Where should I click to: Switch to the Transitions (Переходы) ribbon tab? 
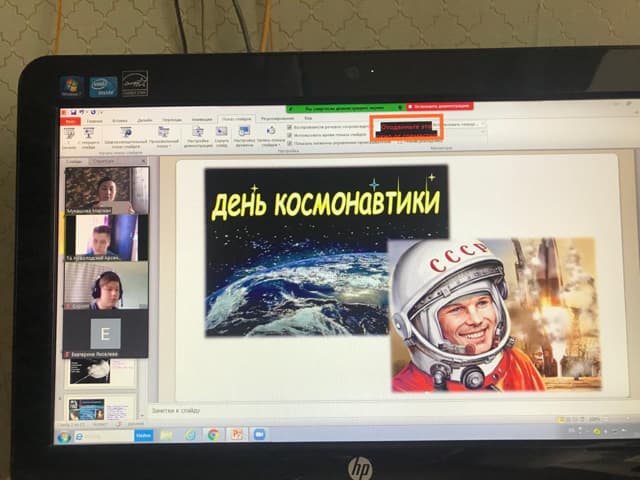(172, 120)
